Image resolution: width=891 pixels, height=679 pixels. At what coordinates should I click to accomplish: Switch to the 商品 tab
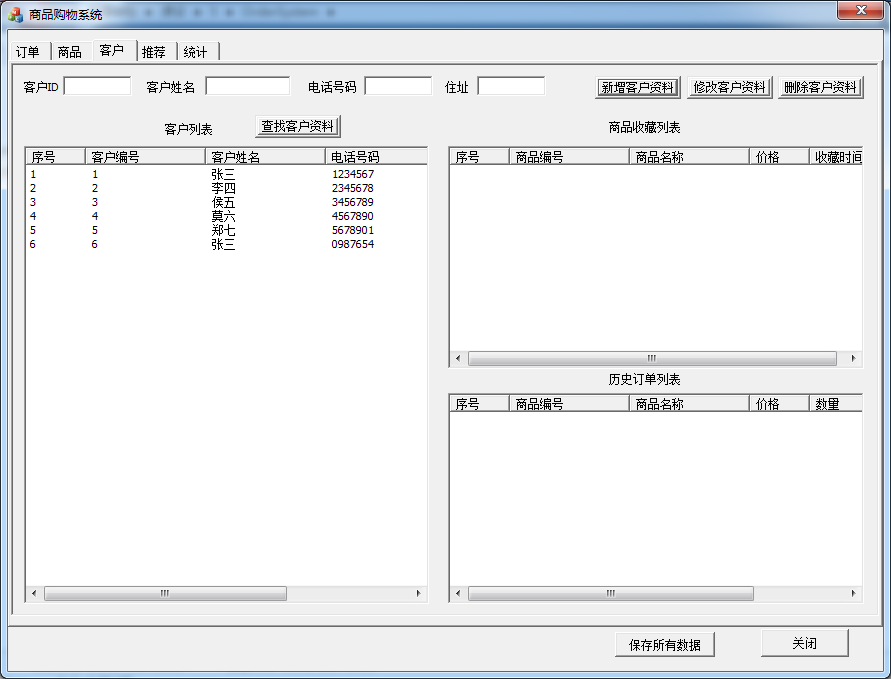tap(70, 52)
